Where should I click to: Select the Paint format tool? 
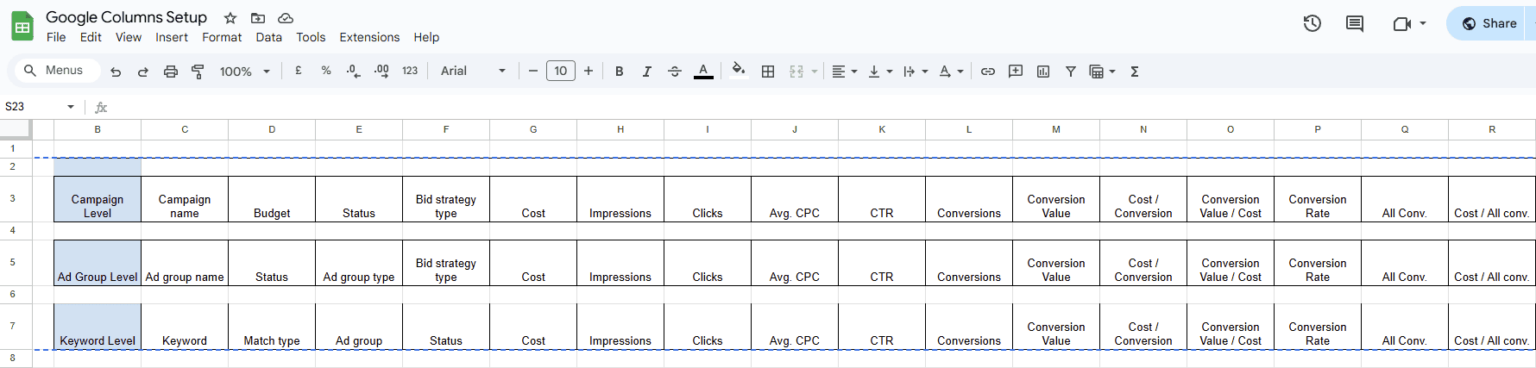197,71
